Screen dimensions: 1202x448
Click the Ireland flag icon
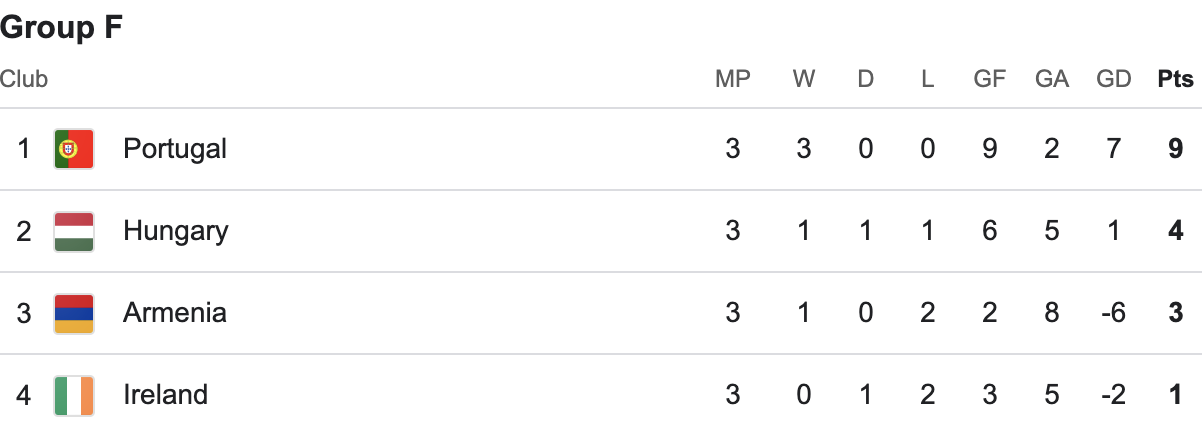click(73, 395)
